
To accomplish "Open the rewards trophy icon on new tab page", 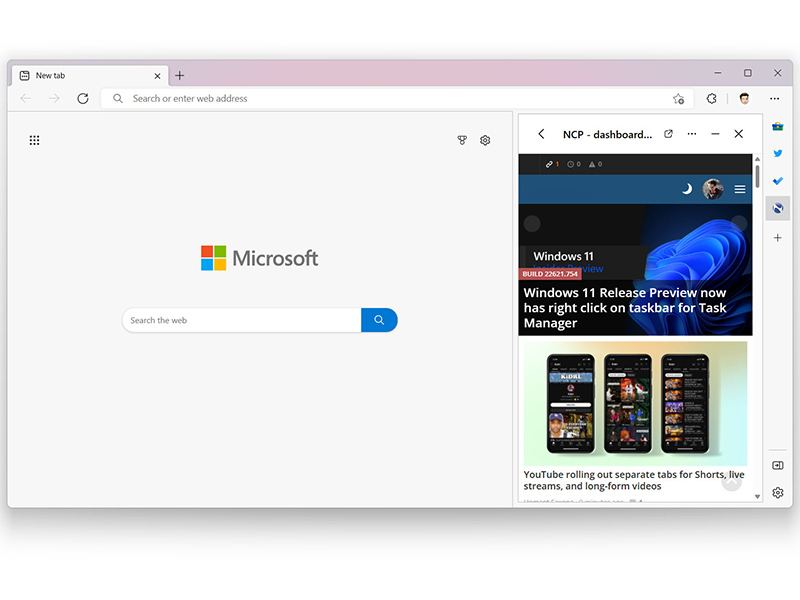I will (462, 140).
